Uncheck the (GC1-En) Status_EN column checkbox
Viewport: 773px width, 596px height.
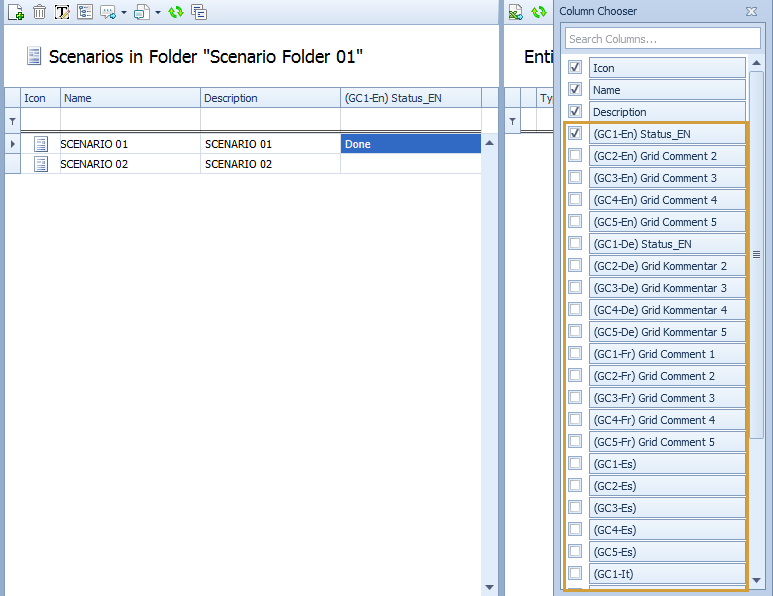(x=575, y=133)
